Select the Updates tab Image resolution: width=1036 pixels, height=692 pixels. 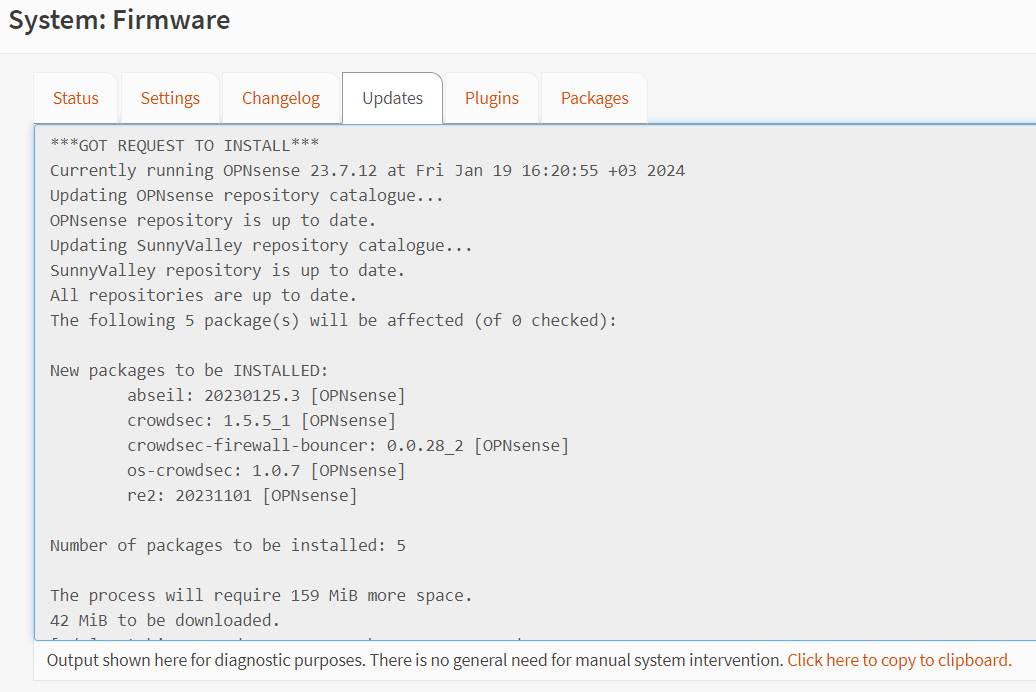tap(391, 97)
